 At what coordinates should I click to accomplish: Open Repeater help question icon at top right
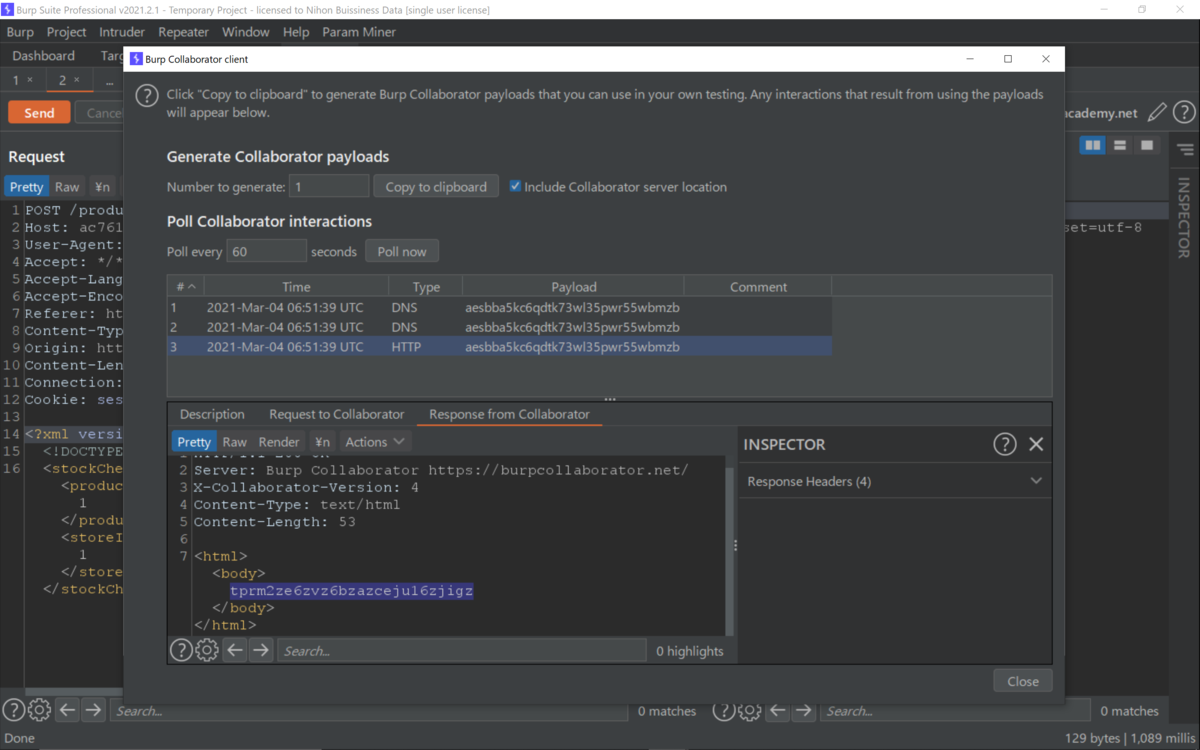[1184, 113]
